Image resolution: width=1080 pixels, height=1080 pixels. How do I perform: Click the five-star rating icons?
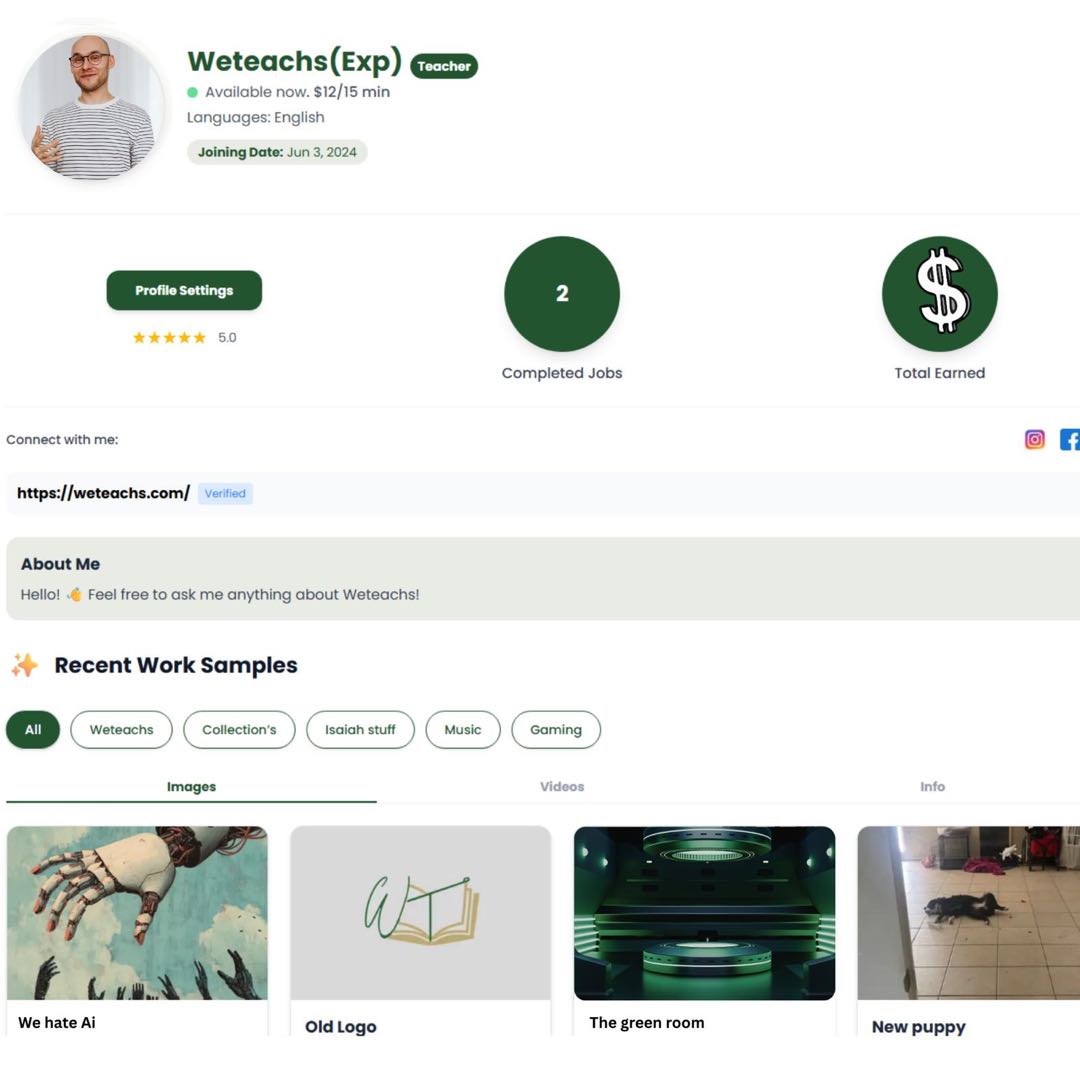tap(169, 338)
